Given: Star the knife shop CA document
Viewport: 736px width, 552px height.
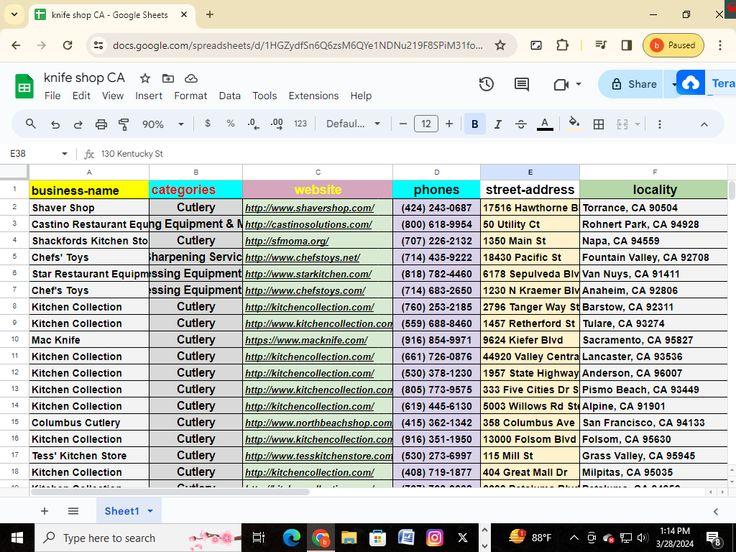Looking at the screenshot, I should pos(145,78).
